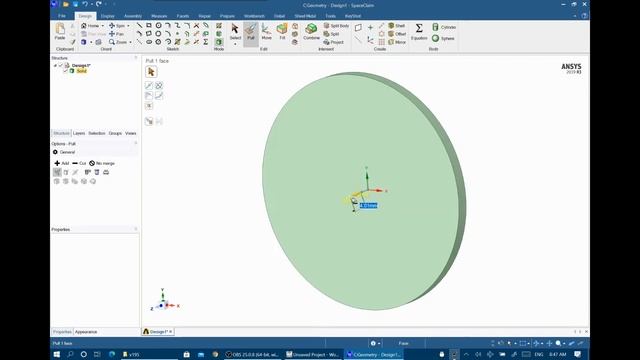Screen dimensions: 640x360
Task: Click the Undo icon in title bar
Action: [x=84, y=4]
